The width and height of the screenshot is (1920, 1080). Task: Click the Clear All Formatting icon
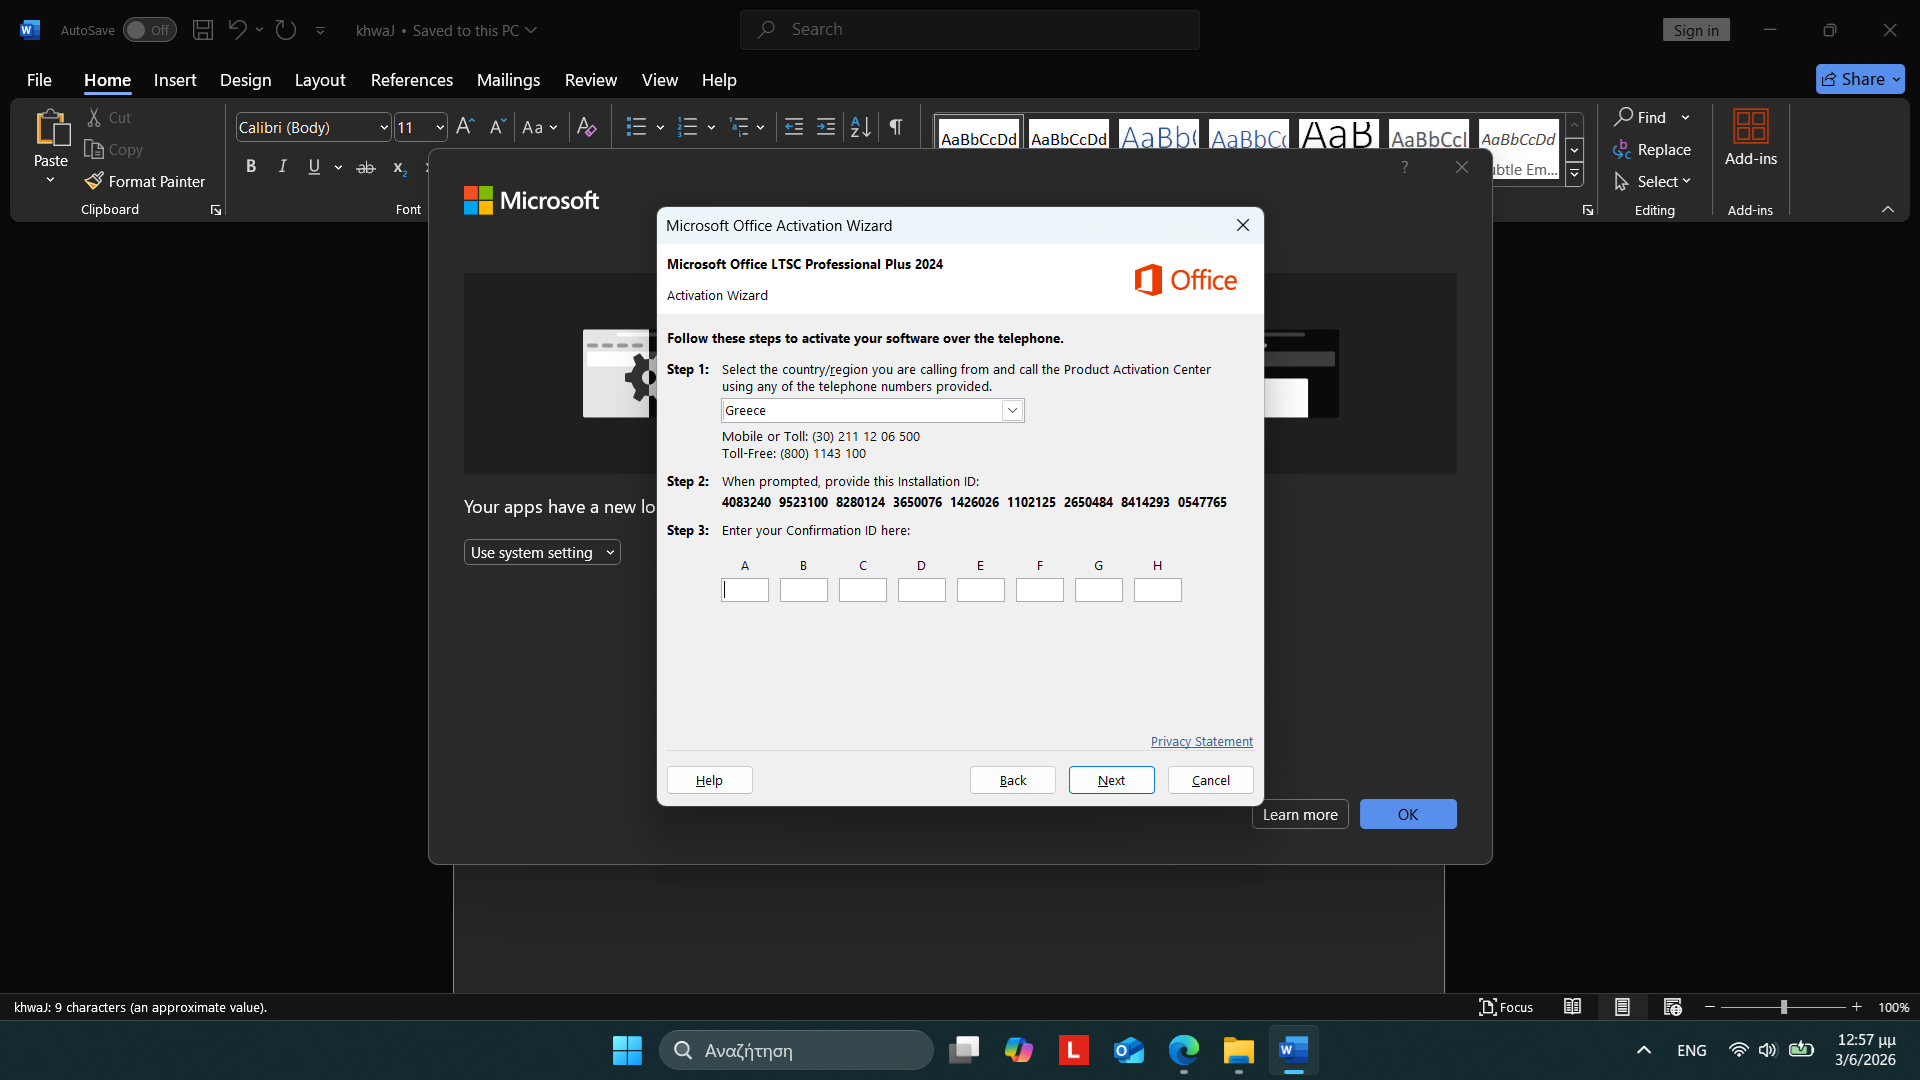[x=587, y=127]
